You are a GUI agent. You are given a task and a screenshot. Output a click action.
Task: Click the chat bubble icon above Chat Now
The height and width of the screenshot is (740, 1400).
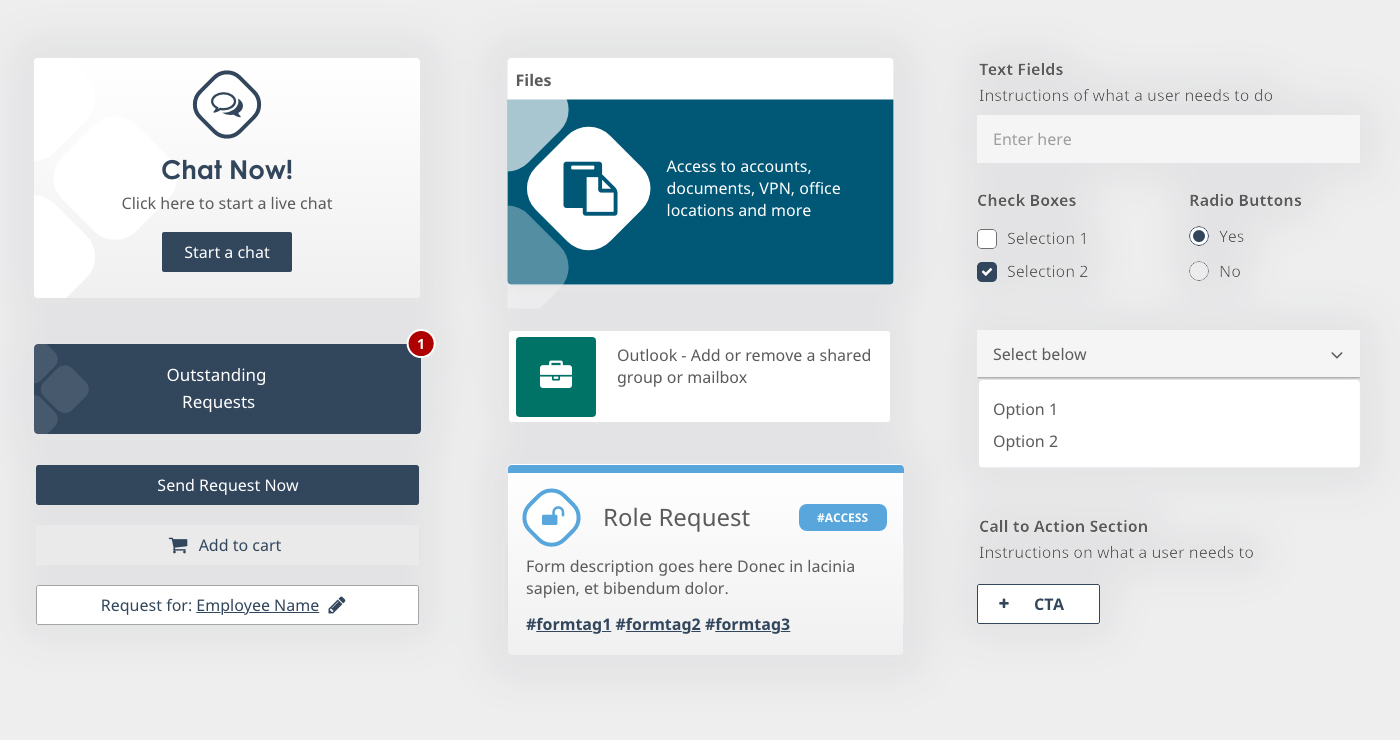[227, 104]
